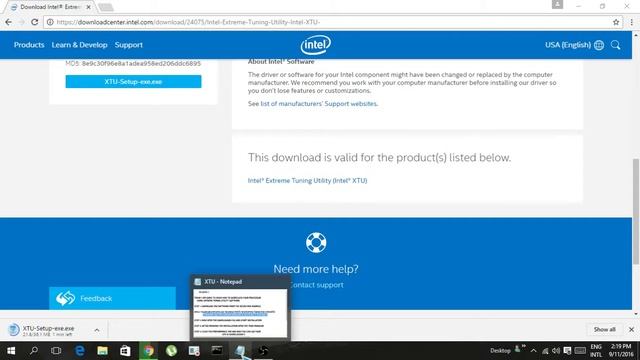The width and height of the screenshot is (640, 360).
Task: Click the XTU-Setup-exe.exe download button
Action: click(x=133, y=82)
